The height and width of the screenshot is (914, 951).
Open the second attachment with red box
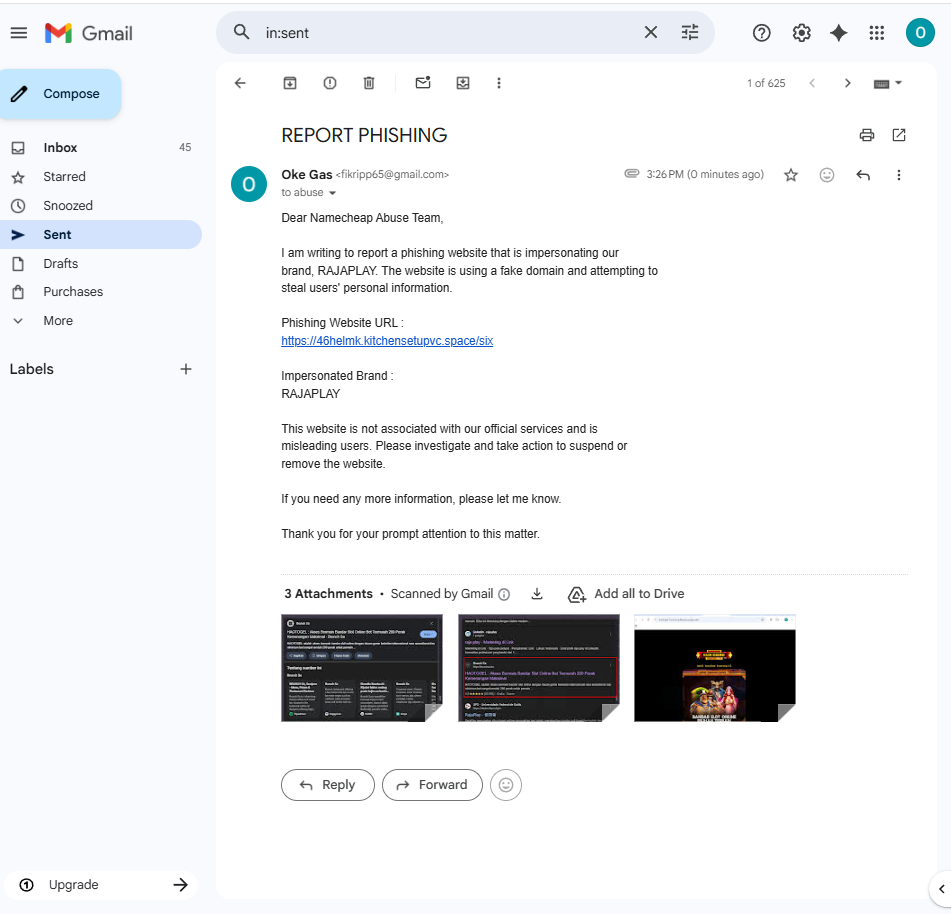pos(539,668)
